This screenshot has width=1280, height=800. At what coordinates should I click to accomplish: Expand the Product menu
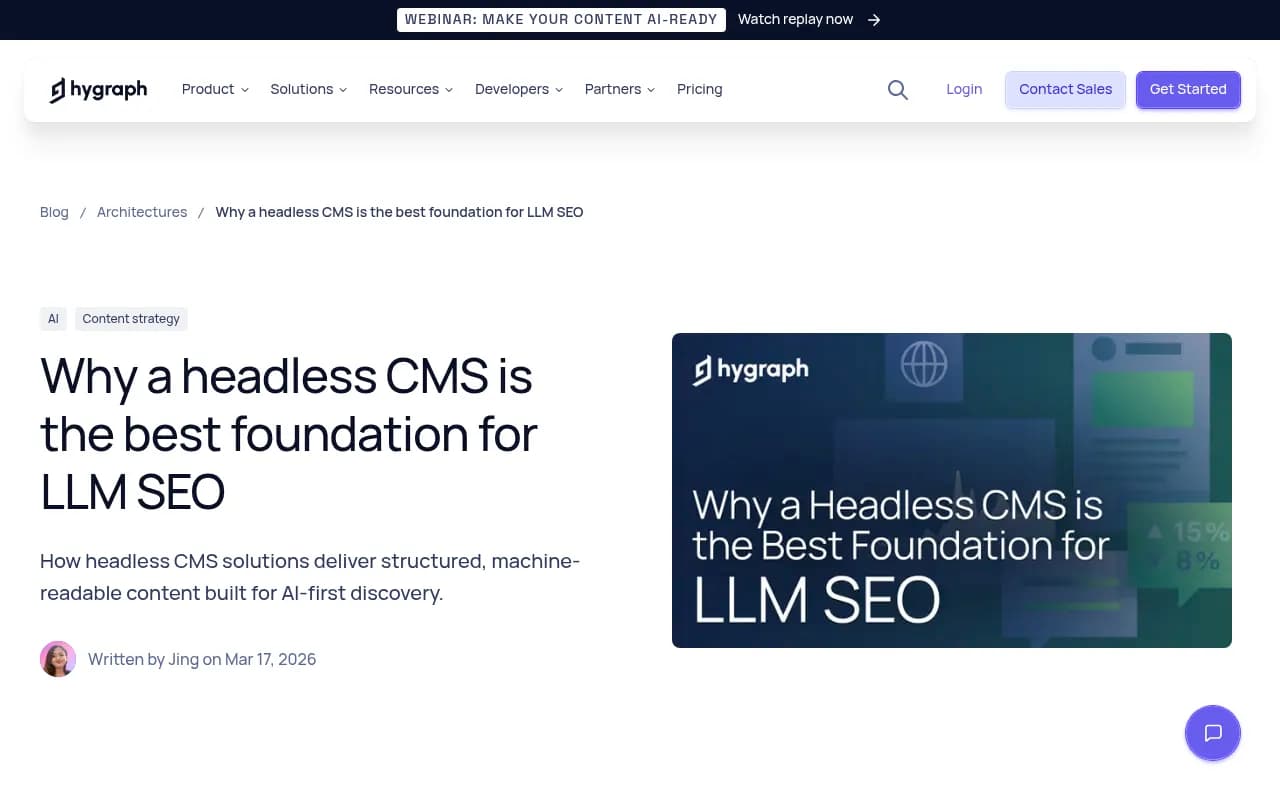[215, 89]
